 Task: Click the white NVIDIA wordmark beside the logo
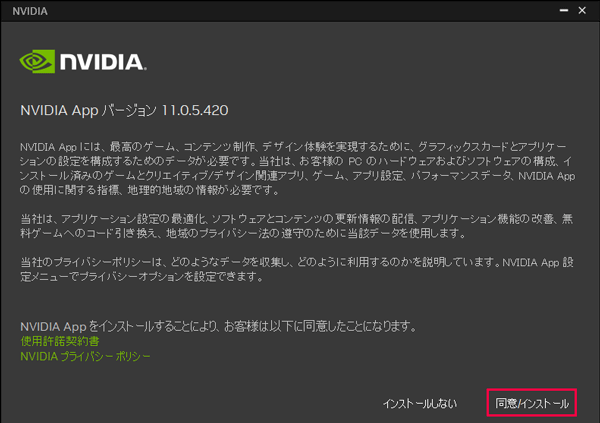(x=103, y=62)
